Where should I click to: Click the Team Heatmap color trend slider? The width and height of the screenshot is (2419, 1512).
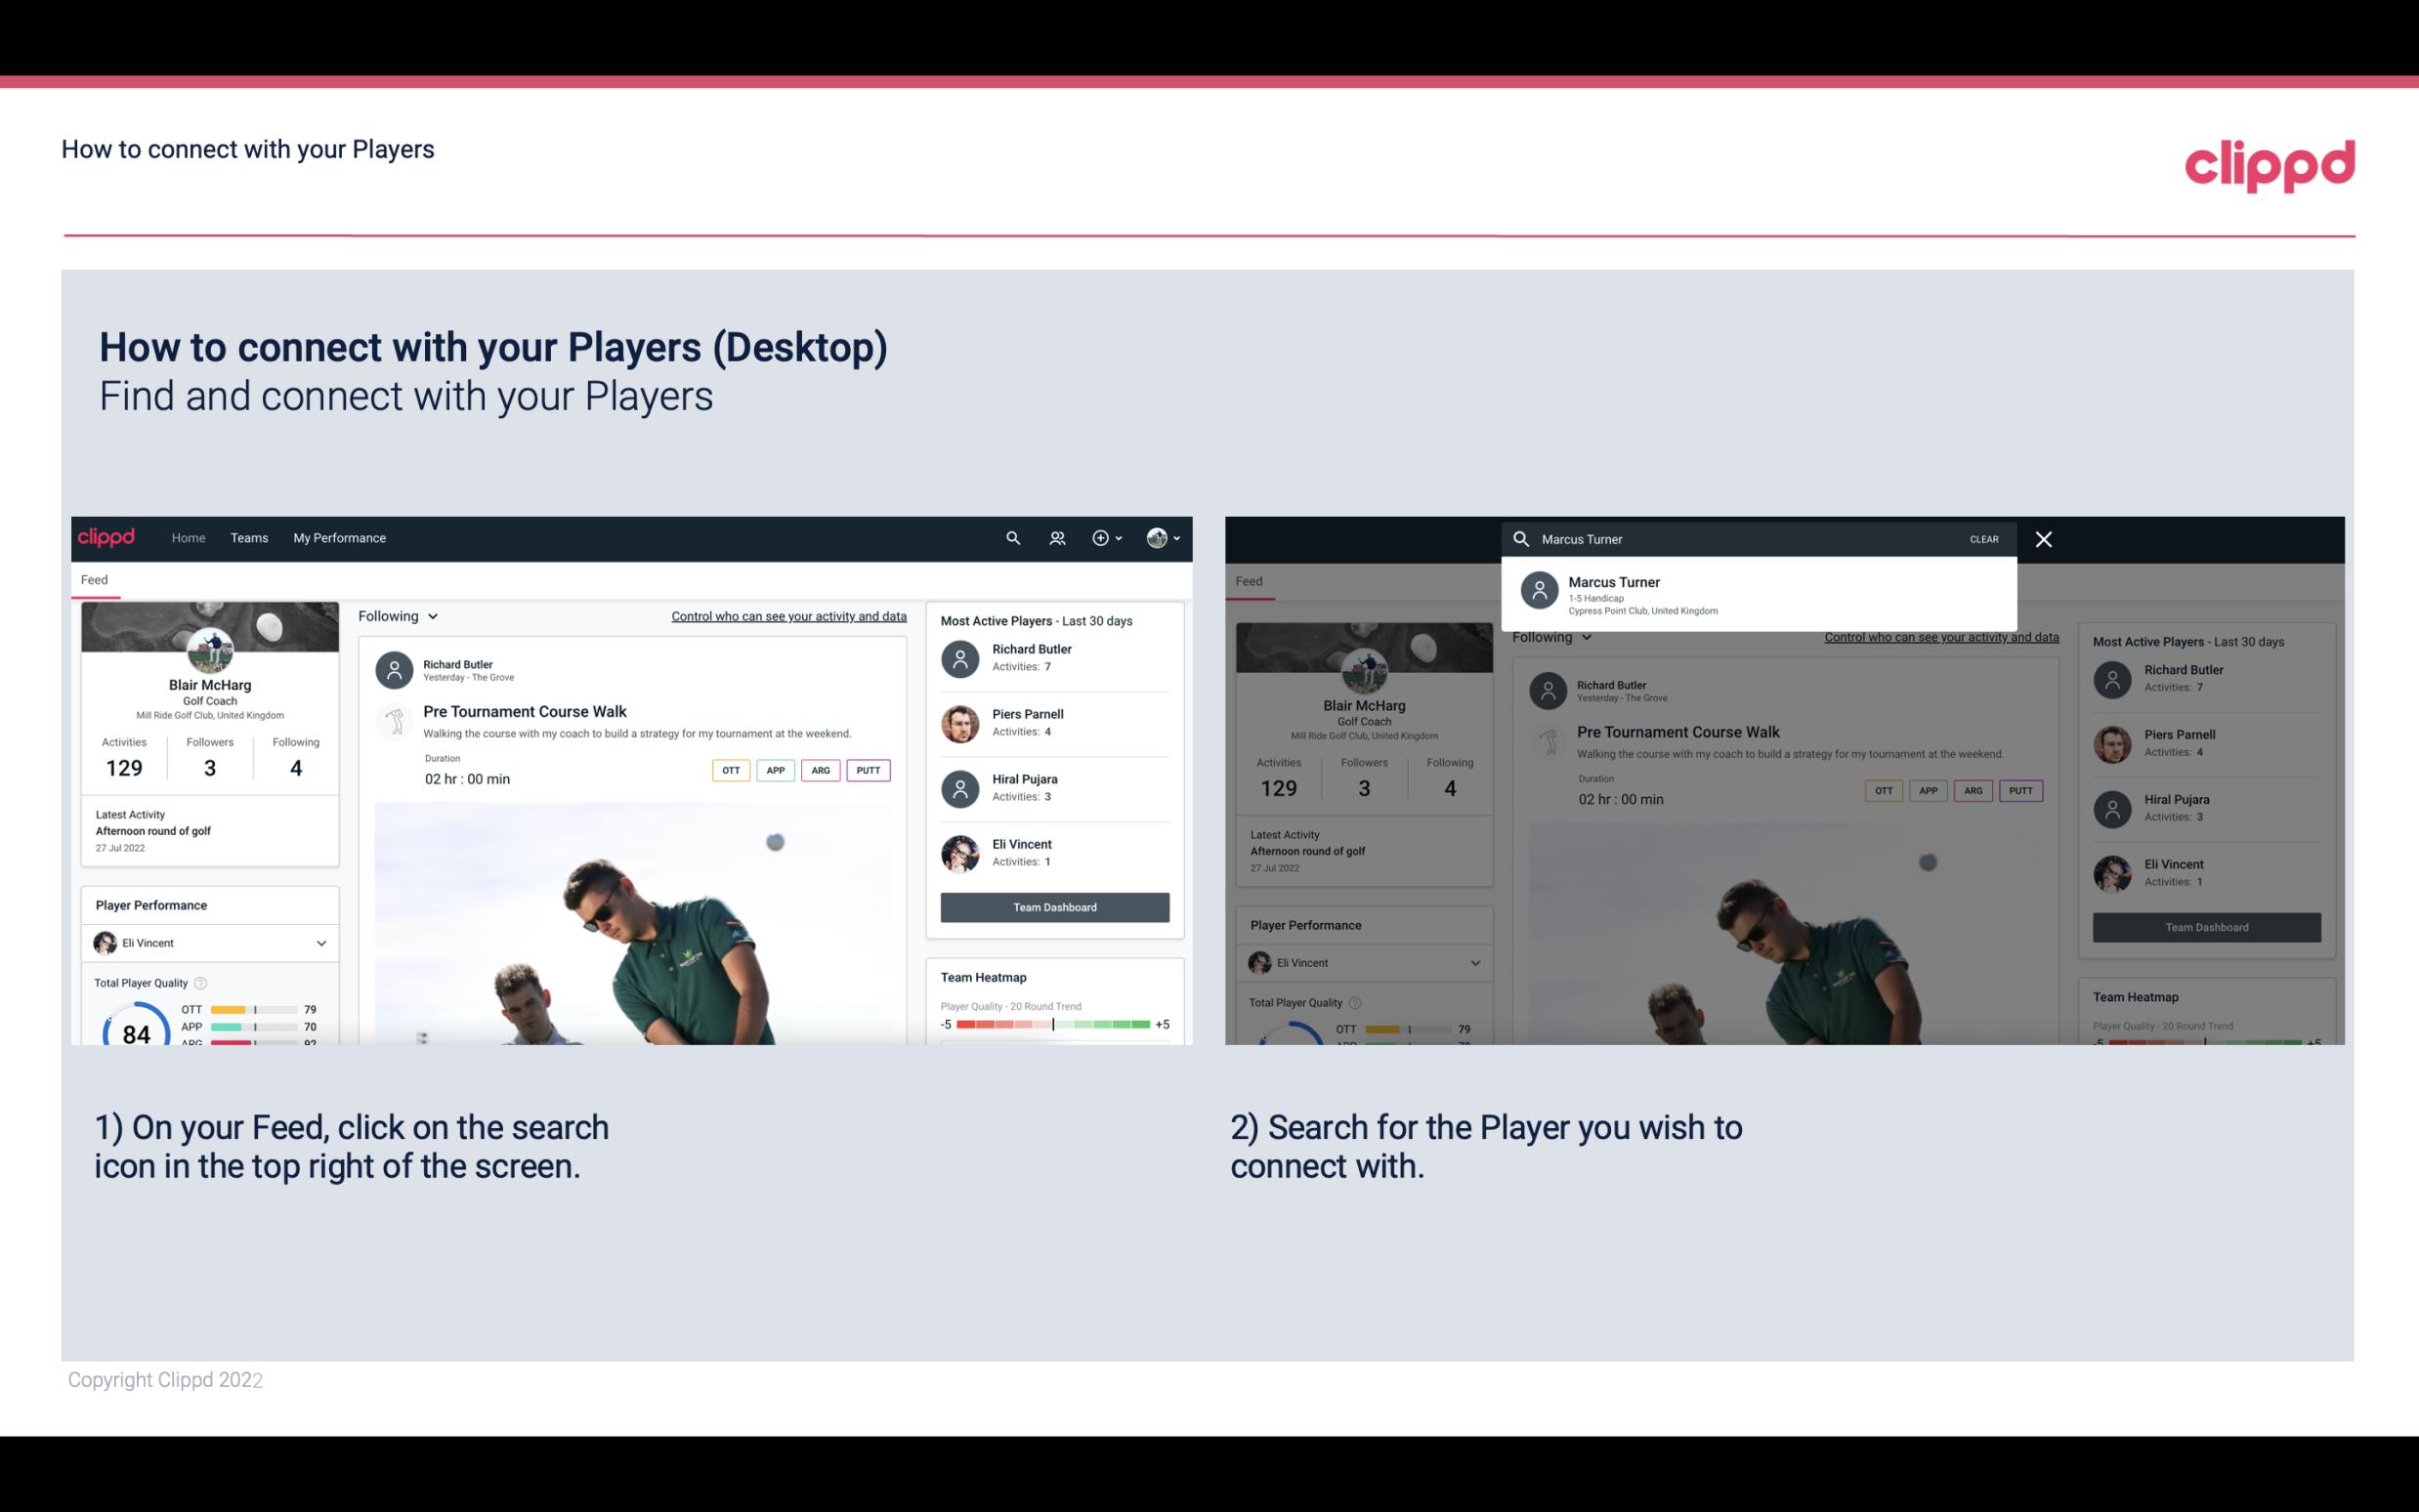tap(1052, 1025)
